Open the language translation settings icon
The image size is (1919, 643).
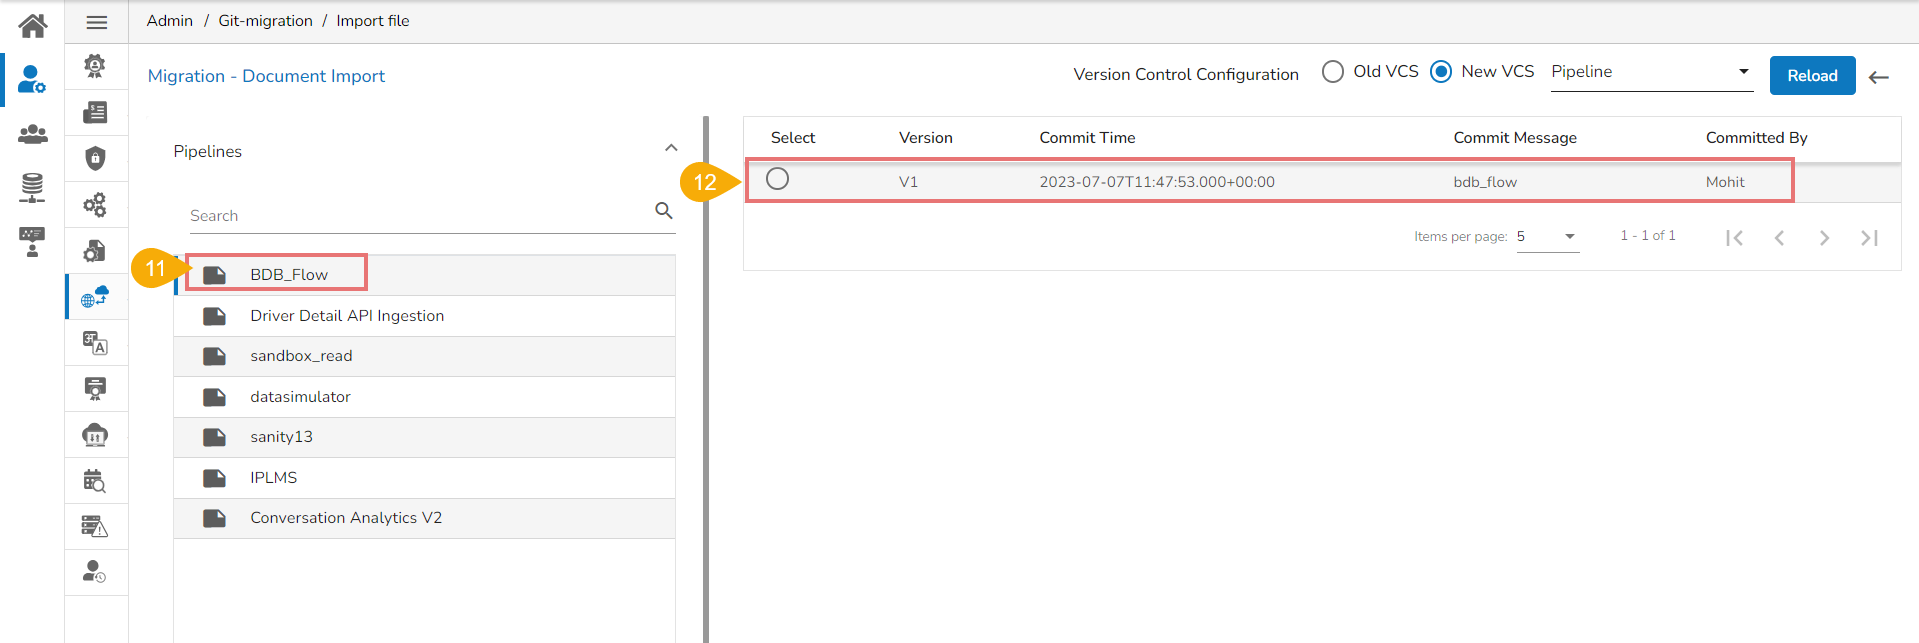pyautogui.click(x=95, y=343)
